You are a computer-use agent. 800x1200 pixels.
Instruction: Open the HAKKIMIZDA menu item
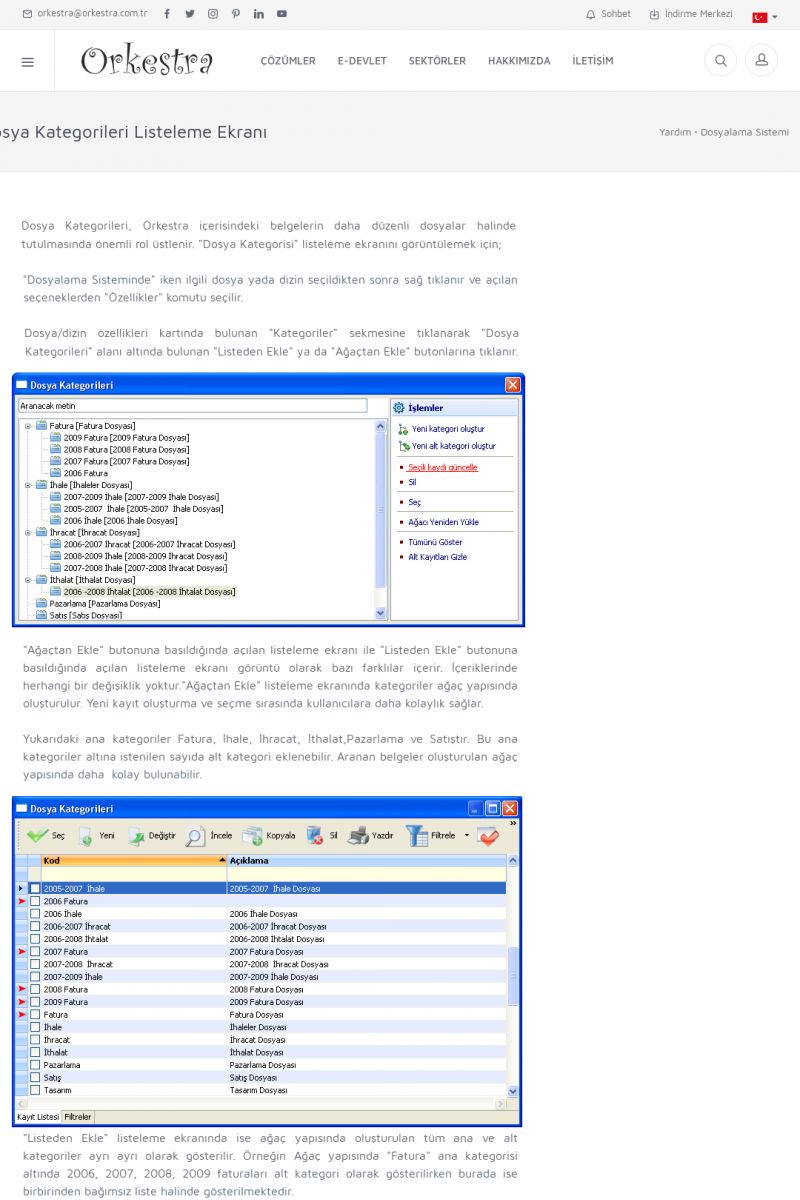[519, 61]
